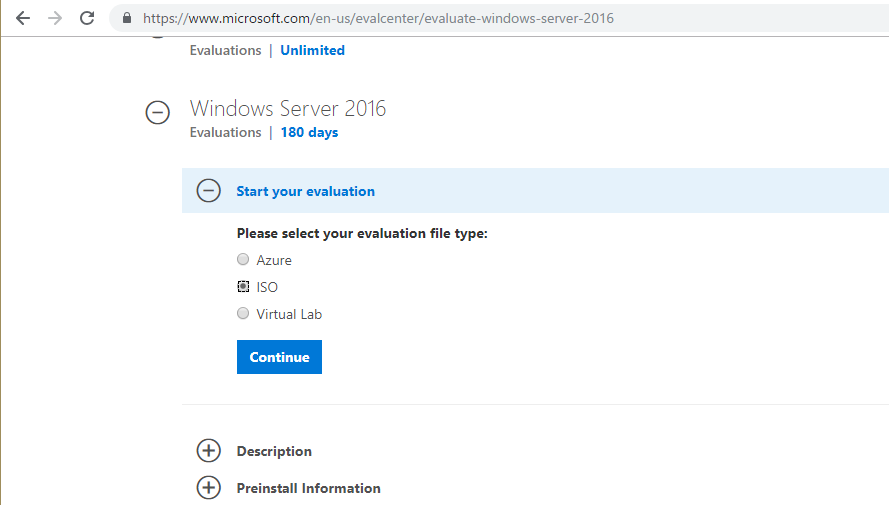Screen dimensions: 889x505
Task: Reload the current page
Action: point(87,18)
